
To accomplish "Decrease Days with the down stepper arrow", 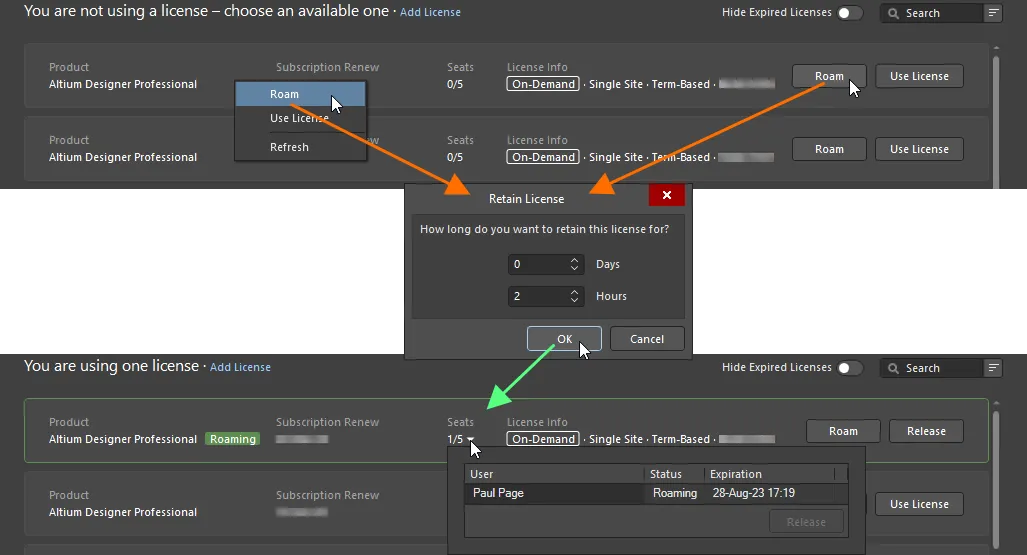I will click(574, 269).
